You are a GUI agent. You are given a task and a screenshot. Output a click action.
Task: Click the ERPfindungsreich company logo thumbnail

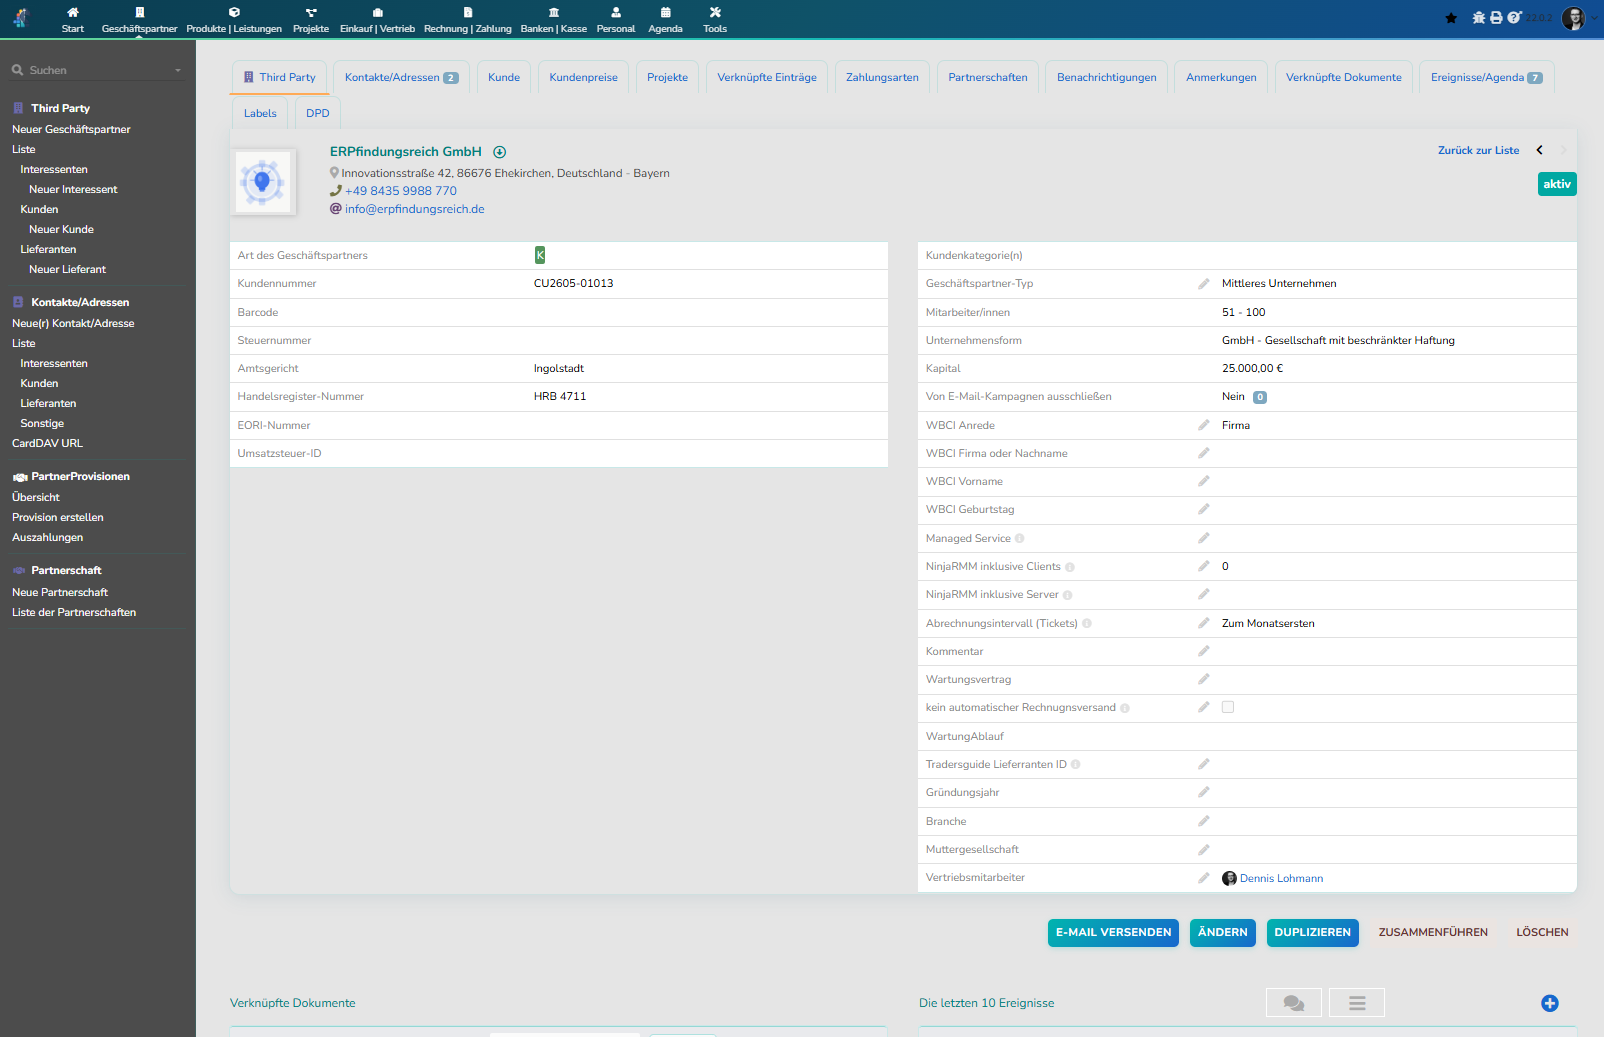[x=263, y=182]
